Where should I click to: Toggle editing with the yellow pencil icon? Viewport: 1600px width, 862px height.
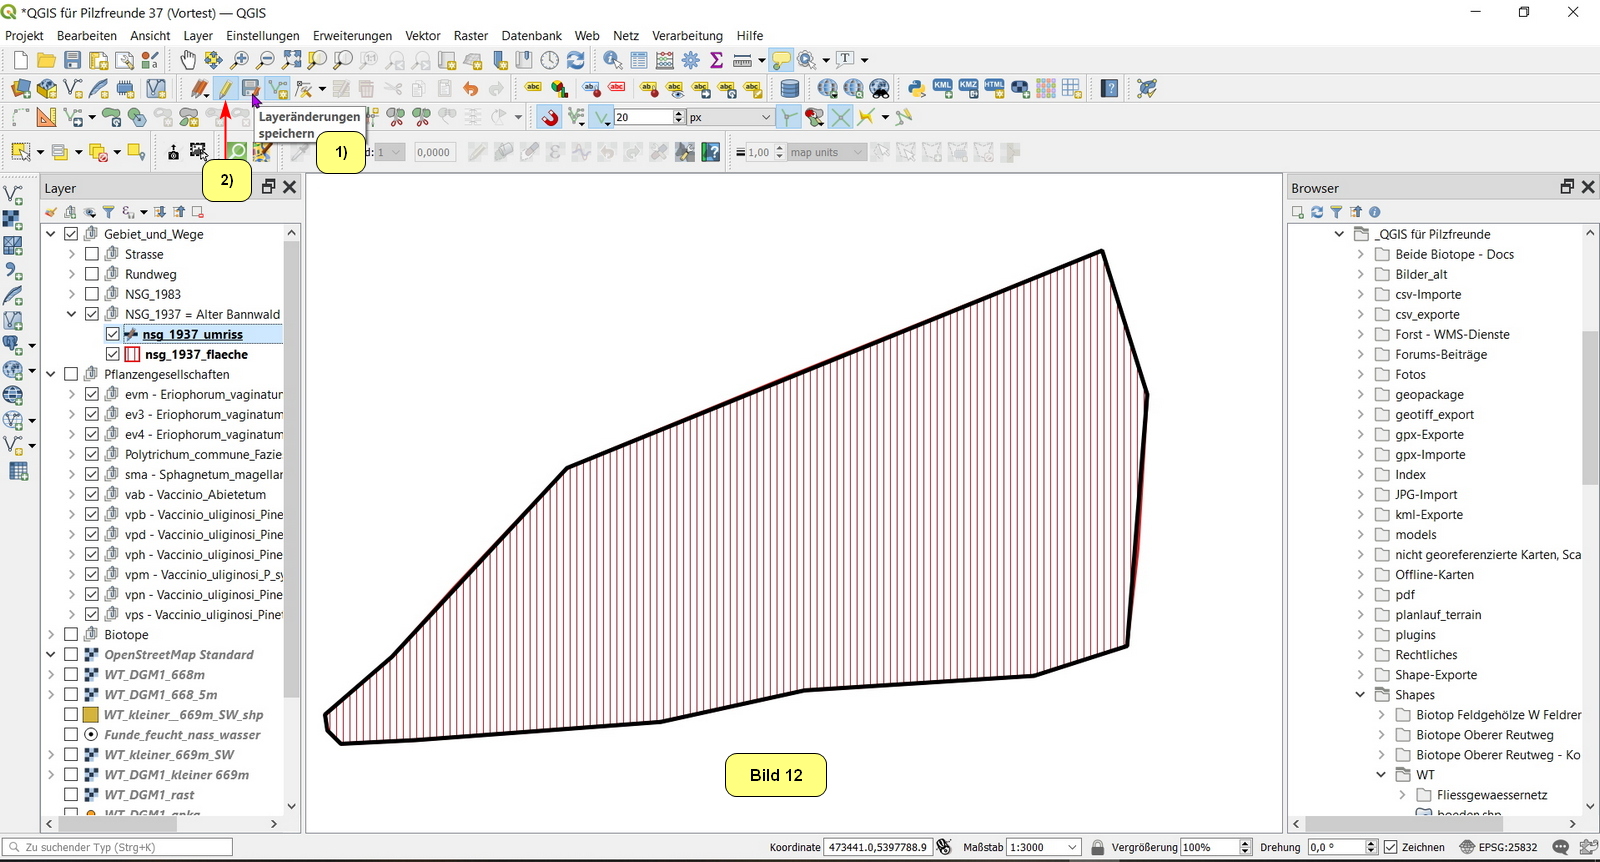coord(225,89)
